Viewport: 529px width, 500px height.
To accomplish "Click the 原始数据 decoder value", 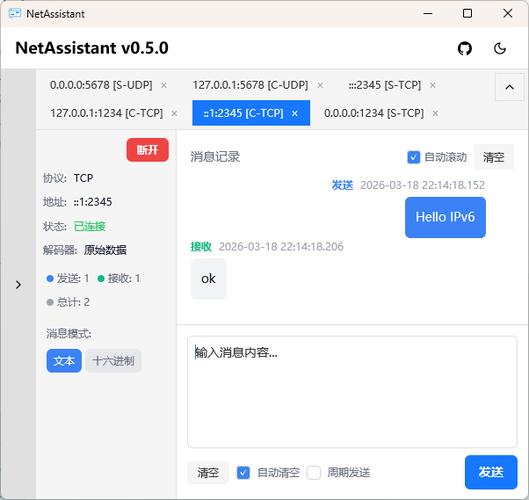I will [105, 250].
